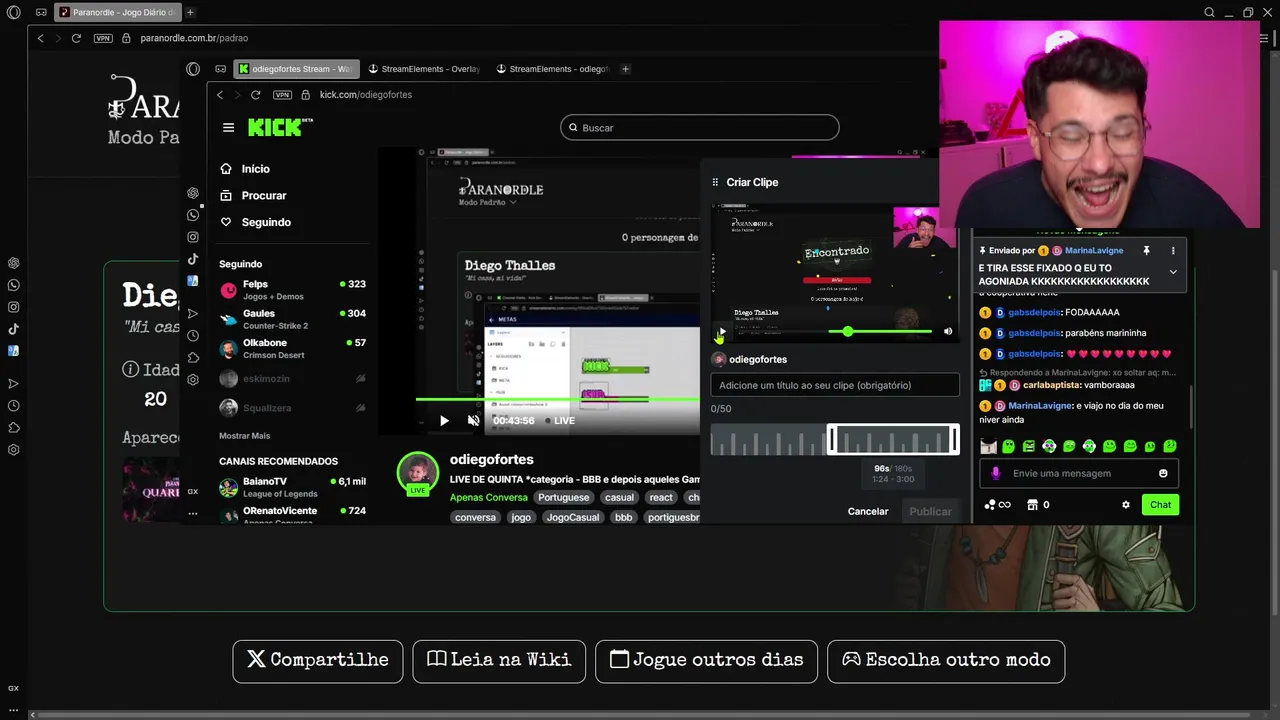
Task: Expand followed list with Mostrar Mais
Action: point(244,436)
